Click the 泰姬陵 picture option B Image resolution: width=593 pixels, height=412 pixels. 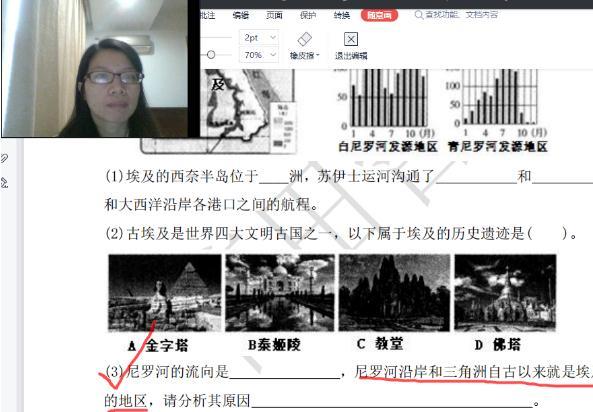point(280,293)
